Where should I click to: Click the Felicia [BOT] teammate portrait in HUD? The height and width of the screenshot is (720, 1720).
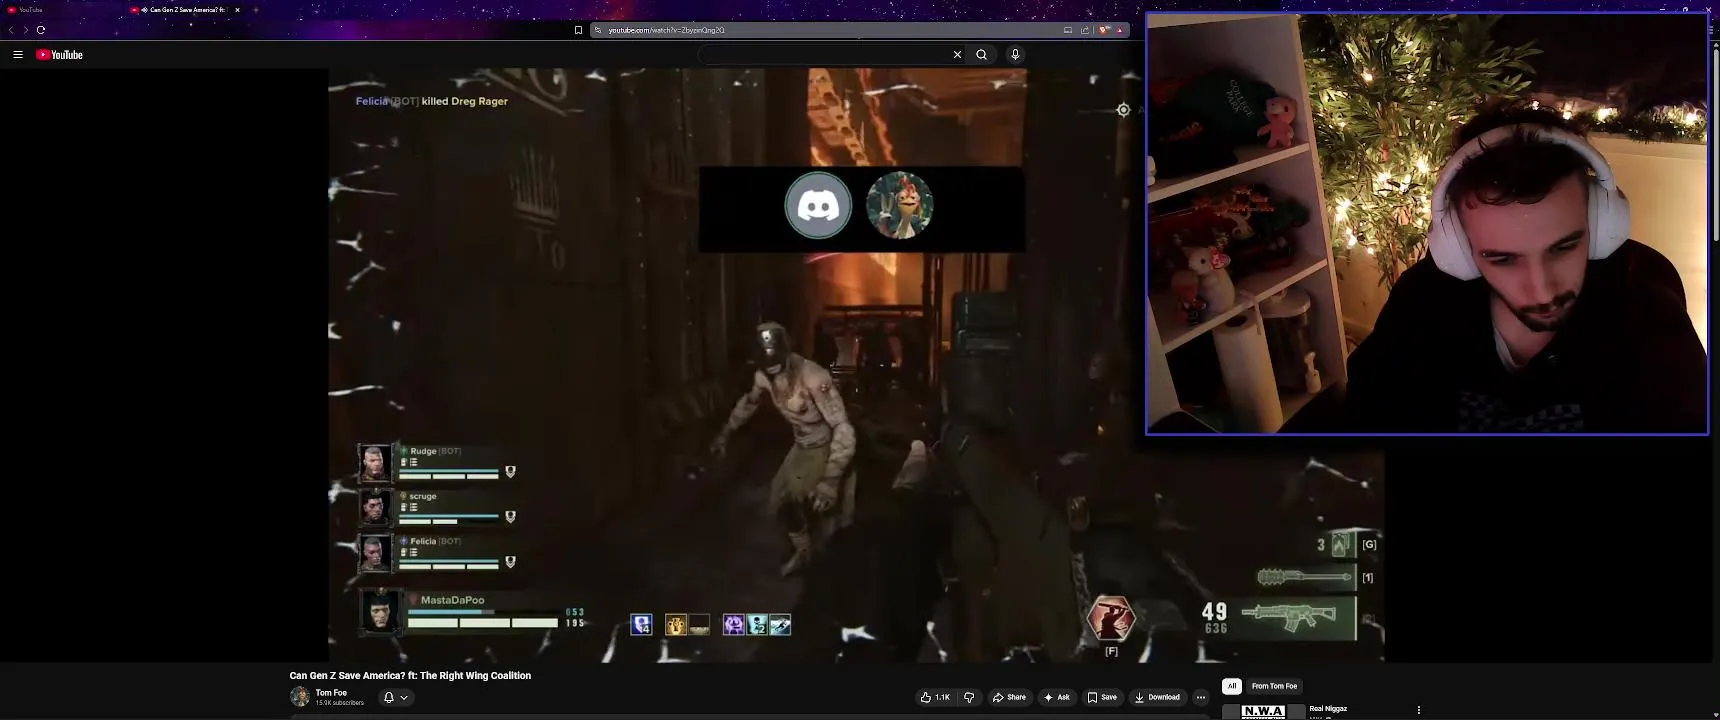375,553
